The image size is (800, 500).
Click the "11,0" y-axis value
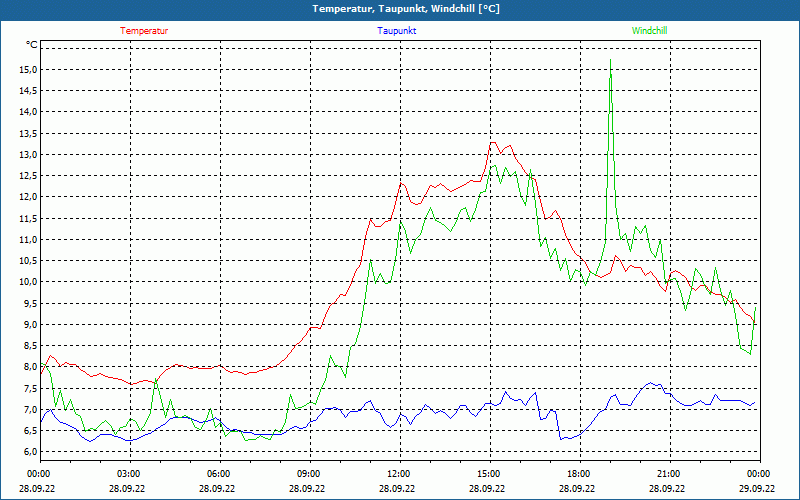point(29,239)
